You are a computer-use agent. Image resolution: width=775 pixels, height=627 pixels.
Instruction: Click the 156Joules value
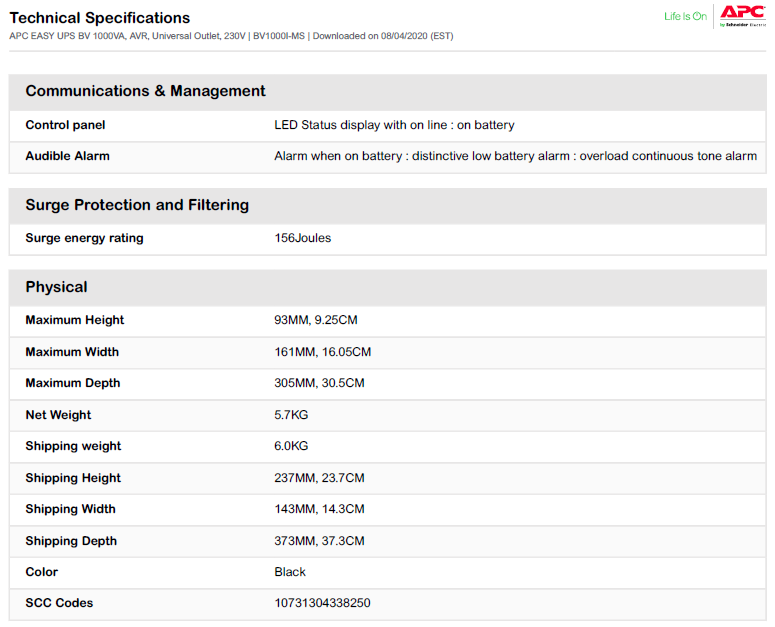coord(302,238)
